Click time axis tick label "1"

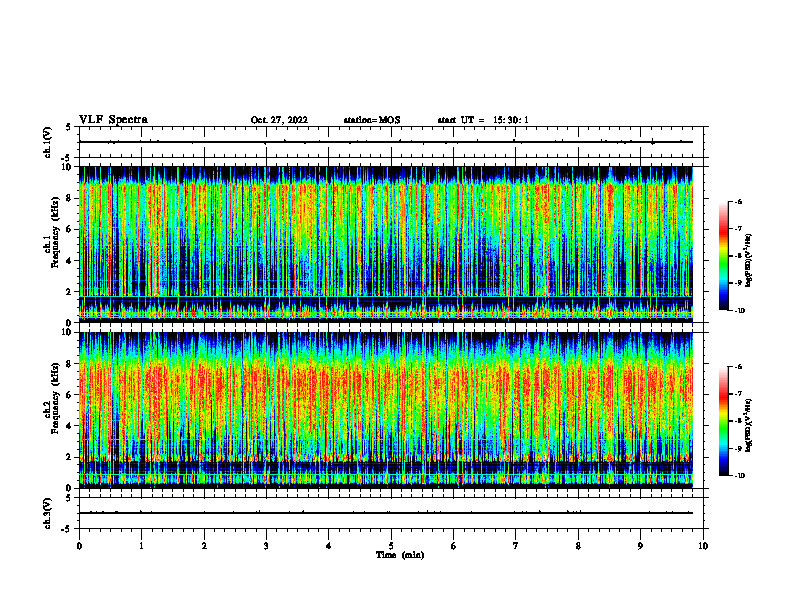(141, 546)
